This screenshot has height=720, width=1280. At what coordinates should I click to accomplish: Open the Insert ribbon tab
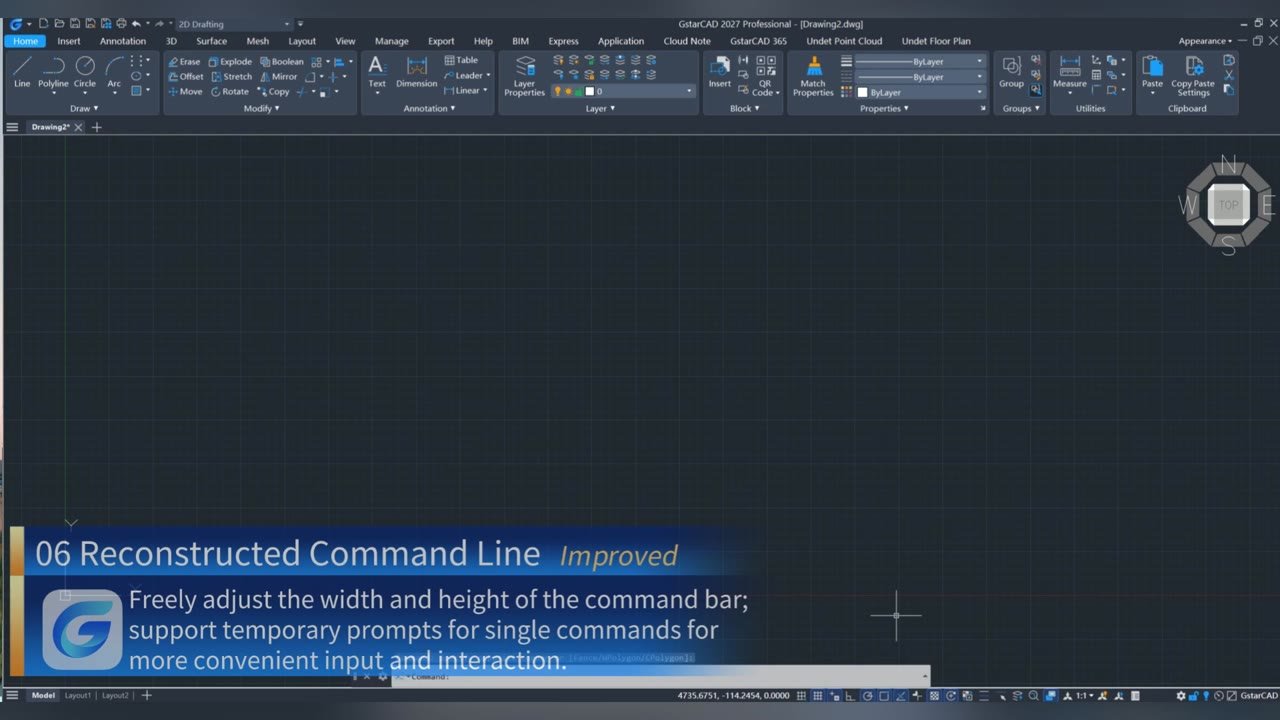point(69,41)
